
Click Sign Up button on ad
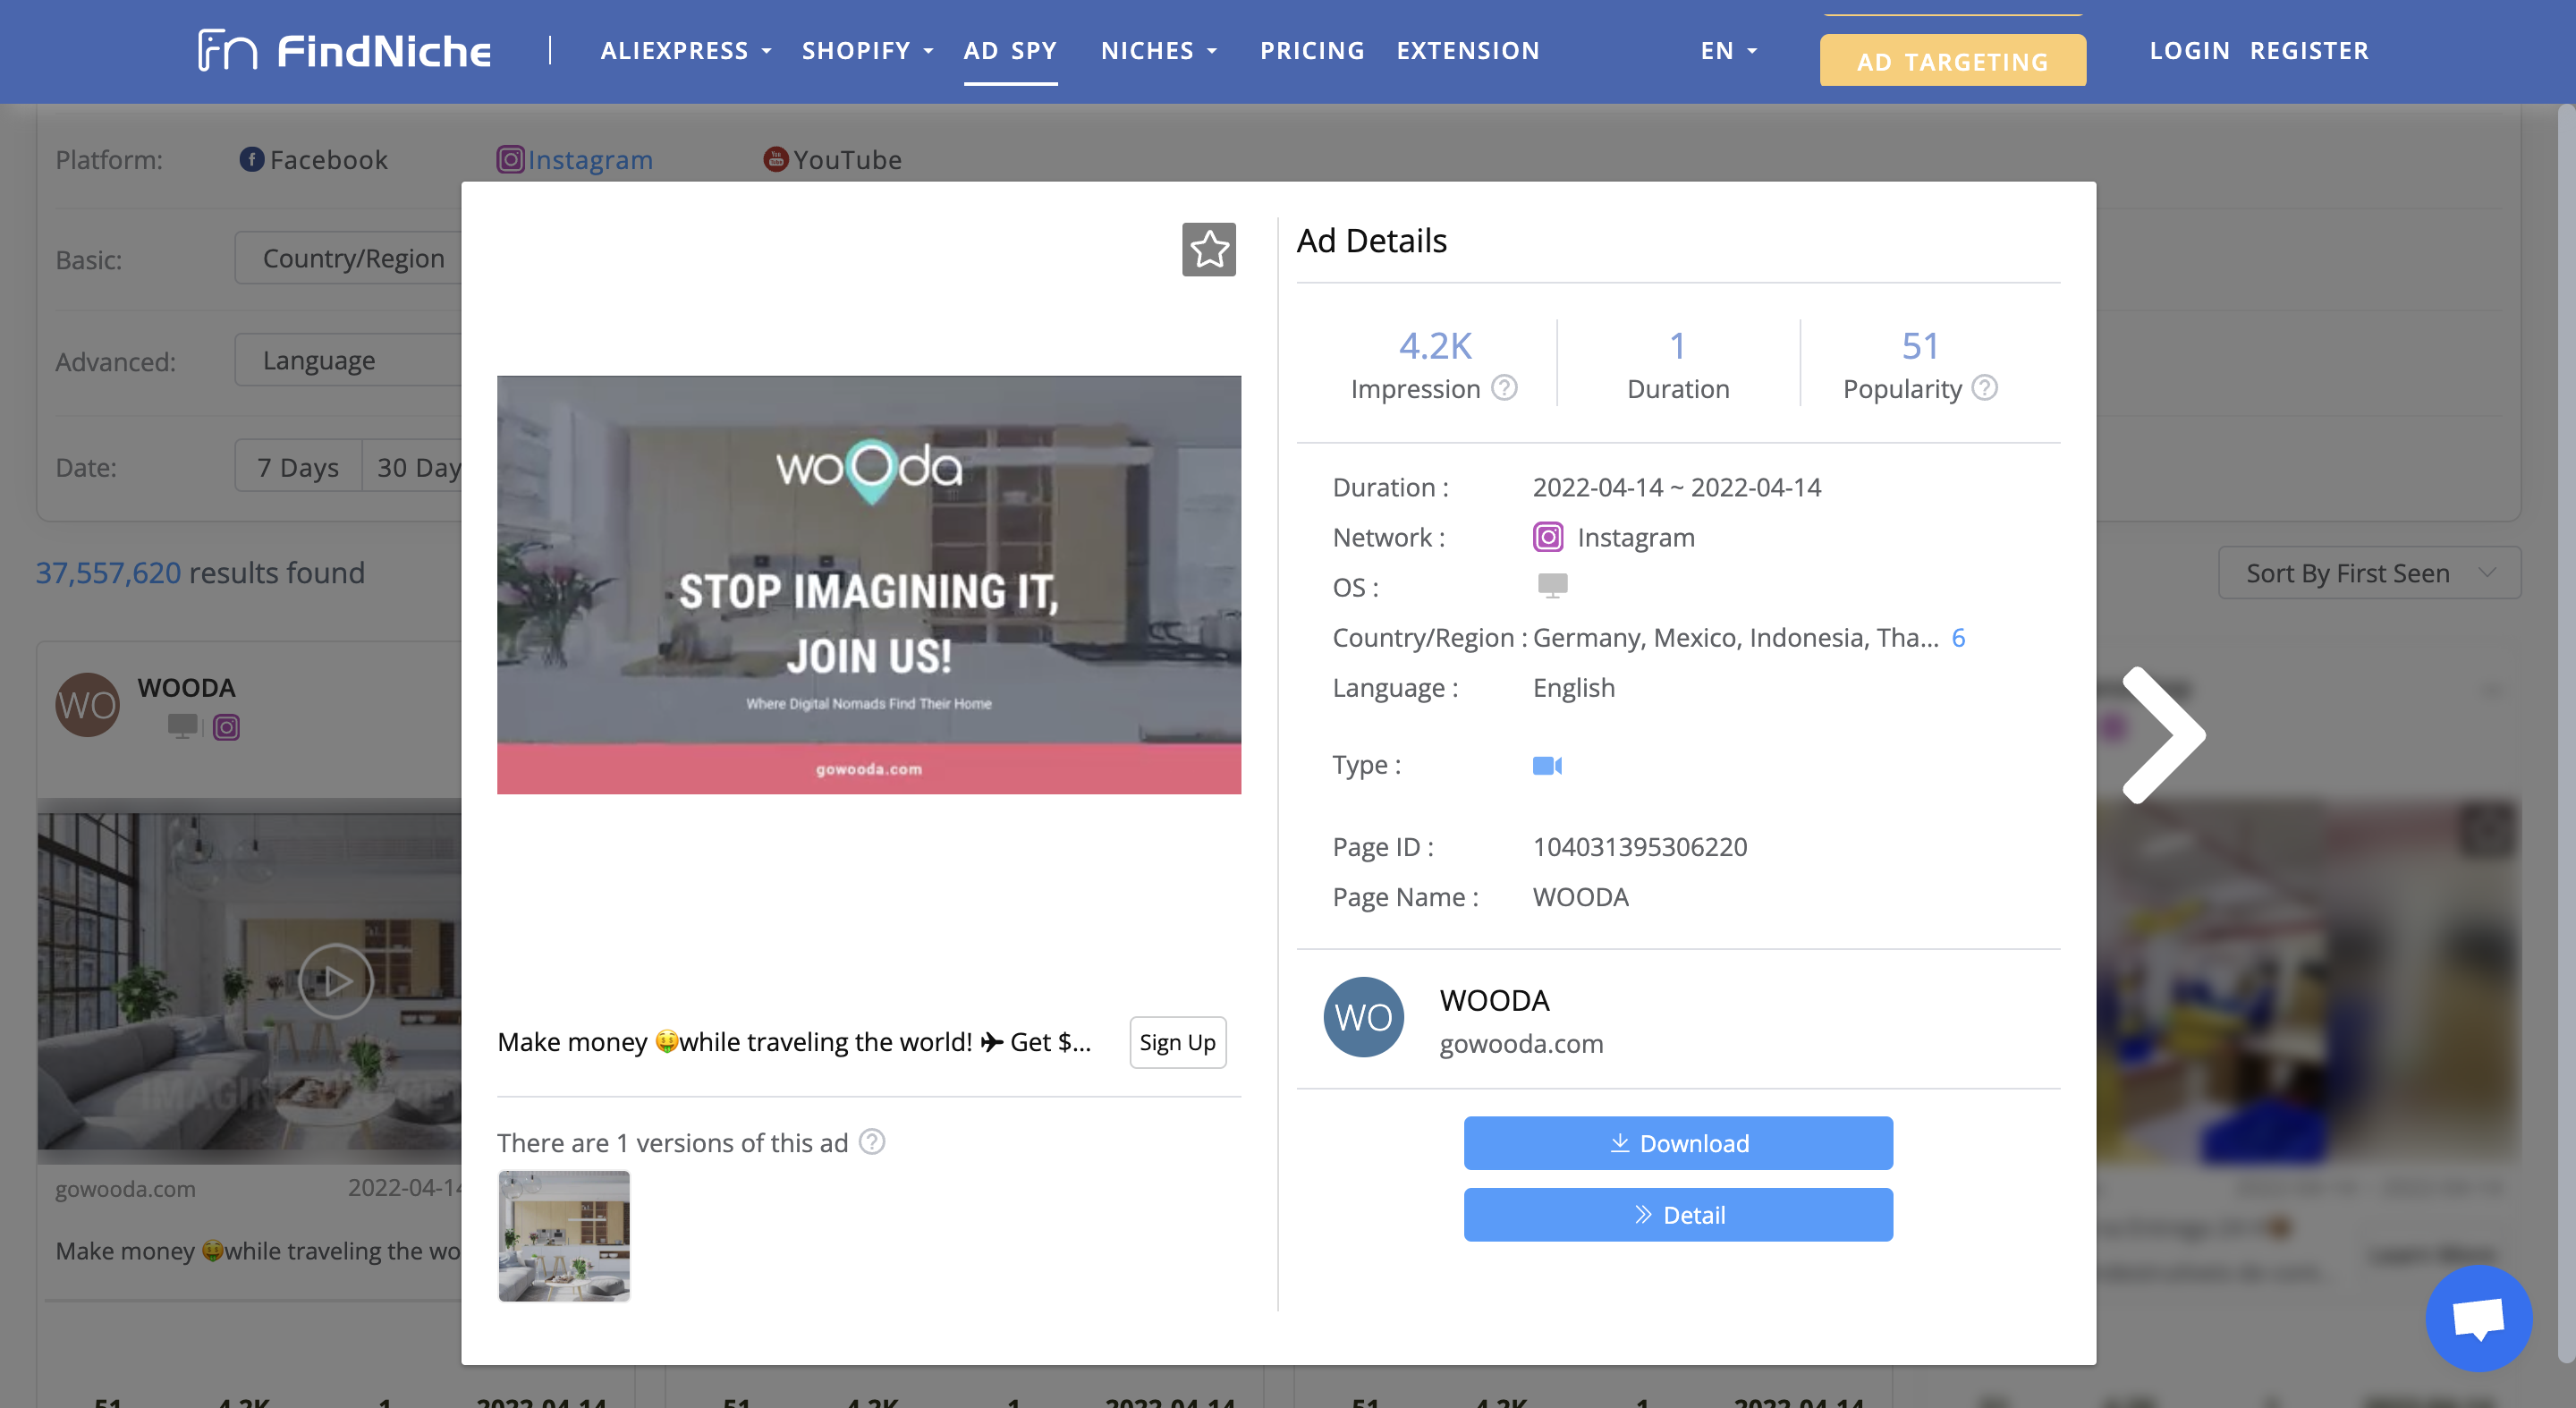[x=1177, y=1042]
